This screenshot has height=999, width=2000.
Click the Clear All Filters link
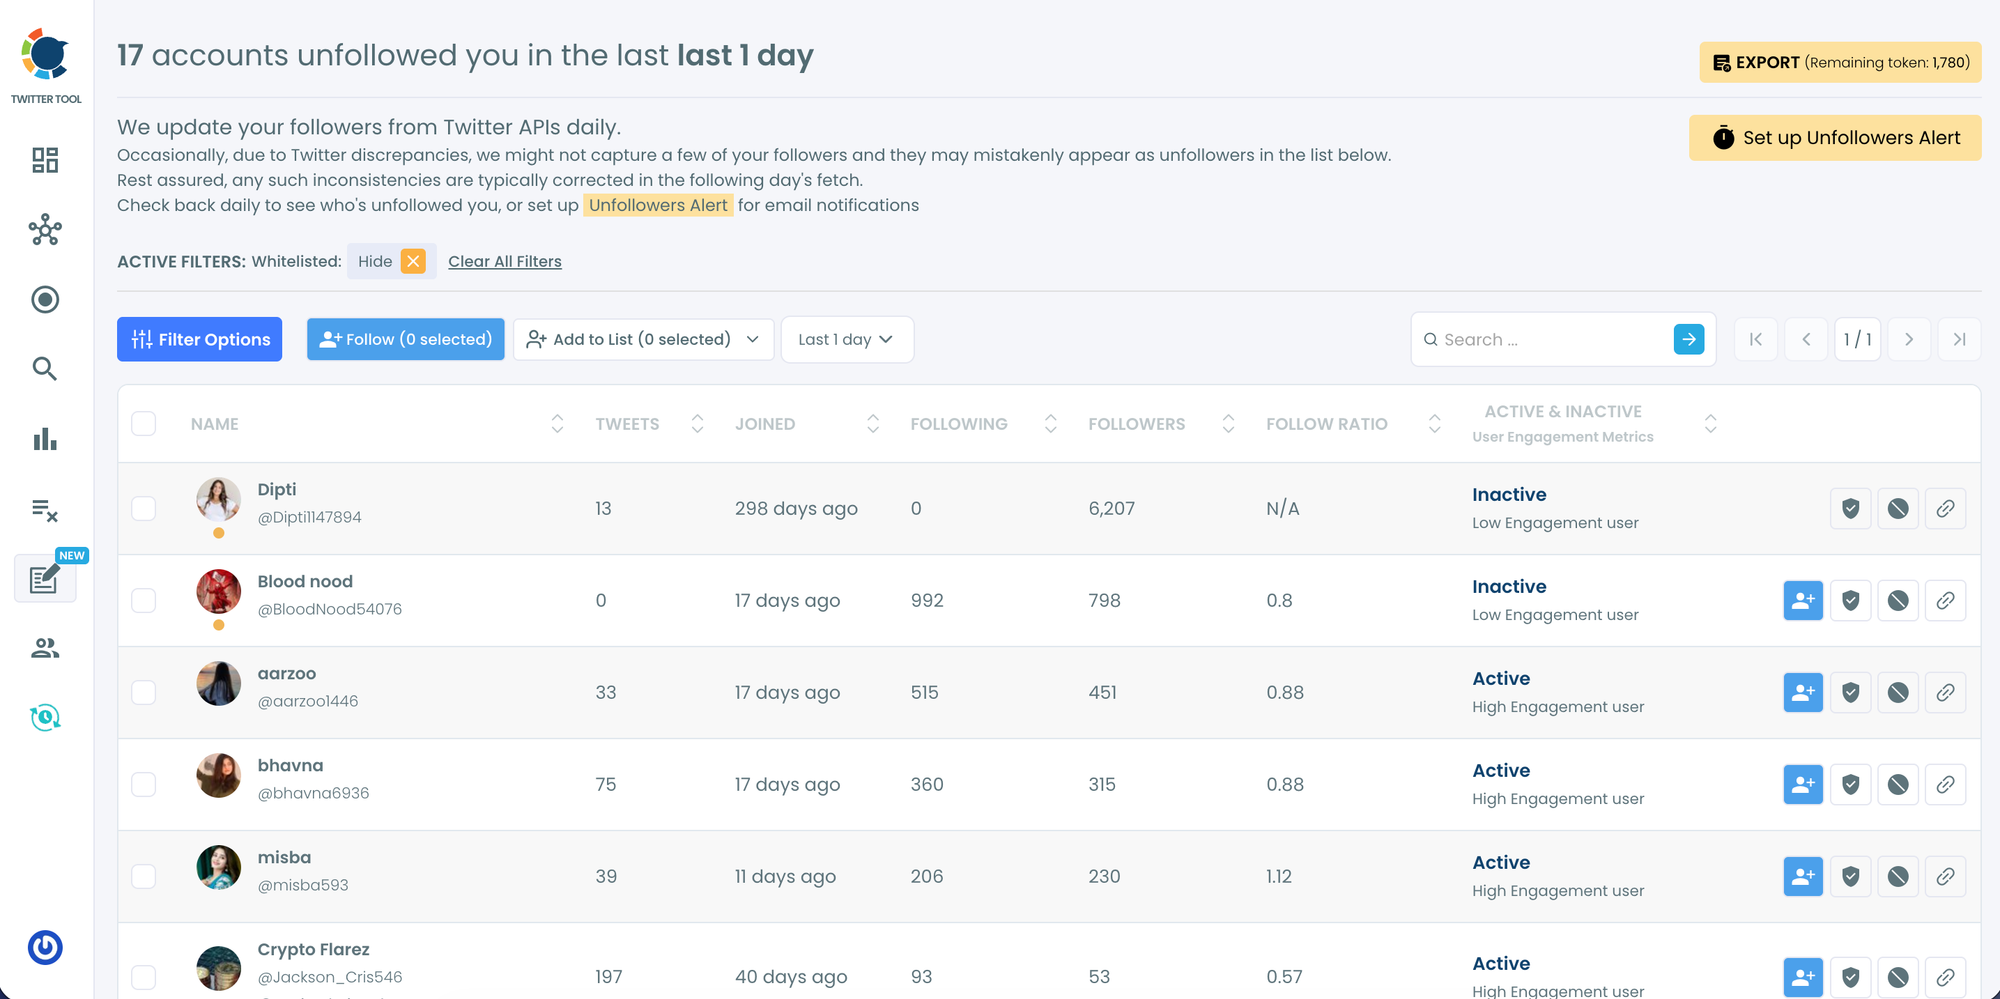(x=505, y=262)
